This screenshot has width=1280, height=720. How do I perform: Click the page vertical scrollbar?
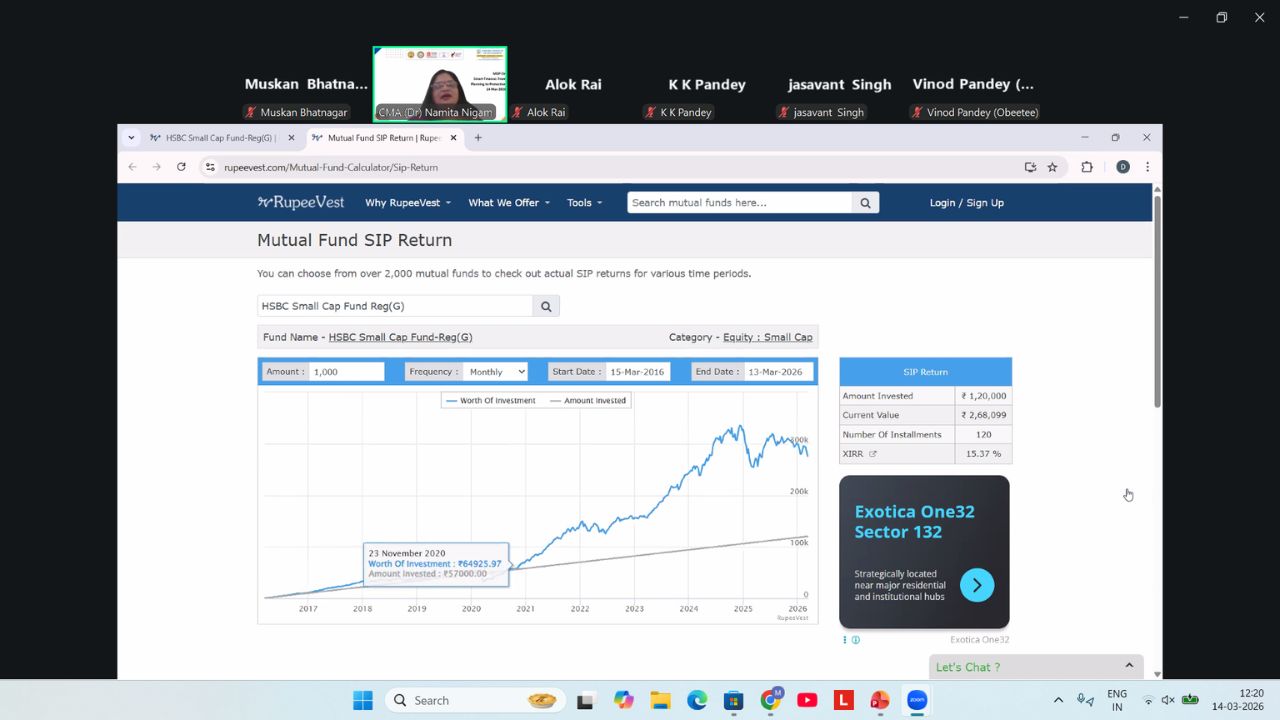(1157, 300)
